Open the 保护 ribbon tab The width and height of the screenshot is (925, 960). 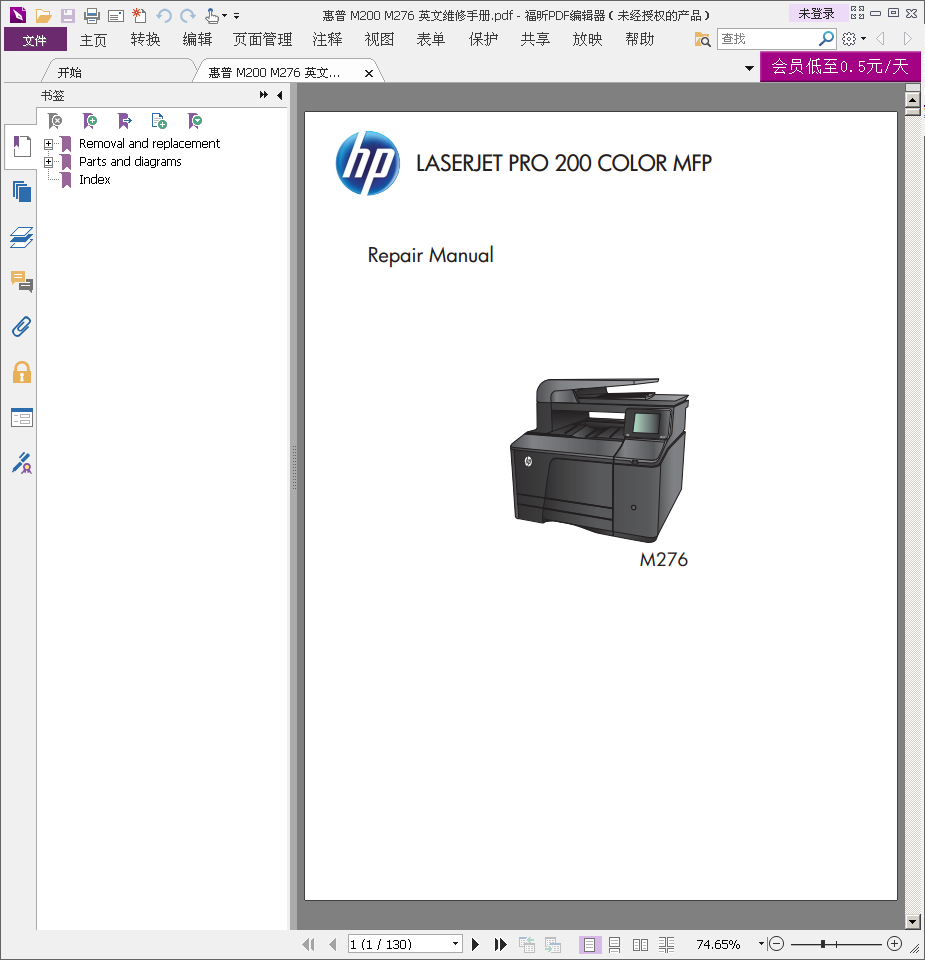(484, 40)
